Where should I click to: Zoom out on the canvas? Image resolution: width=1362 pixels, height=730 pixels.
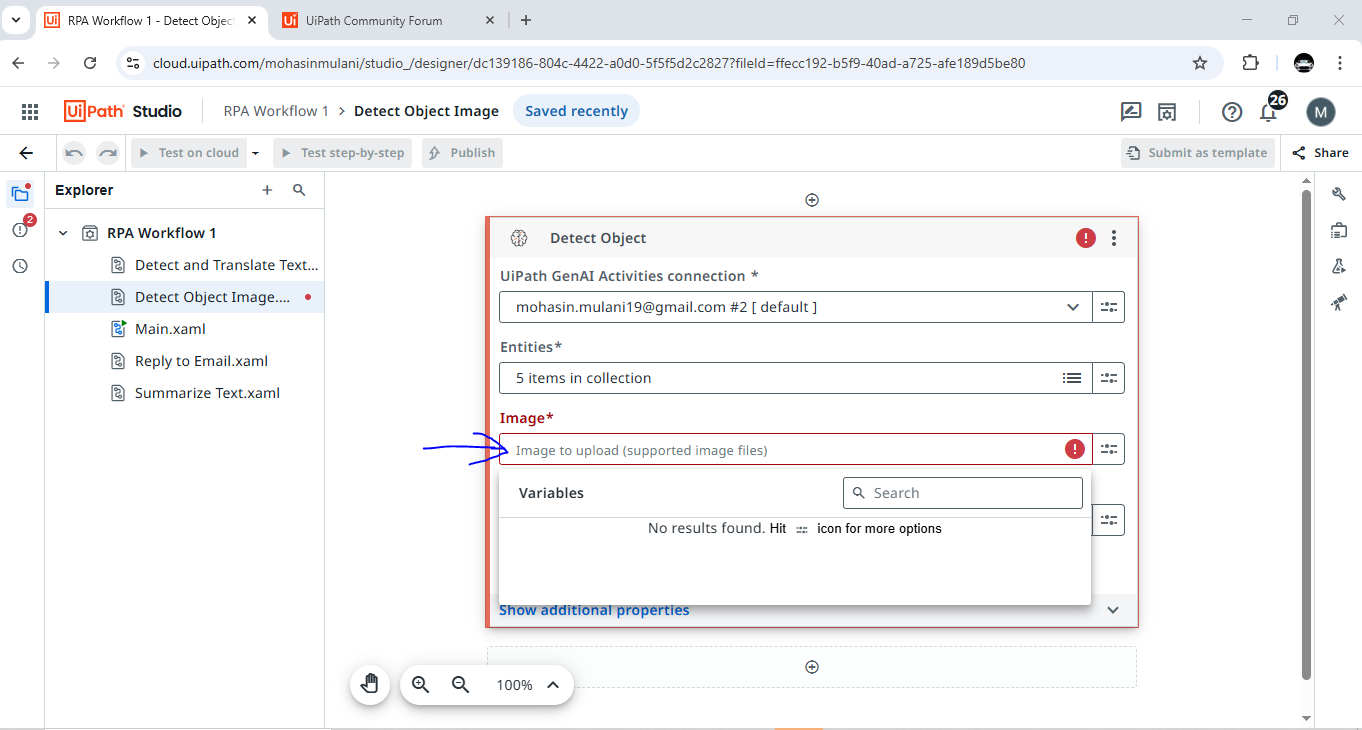tap(461, 685)
